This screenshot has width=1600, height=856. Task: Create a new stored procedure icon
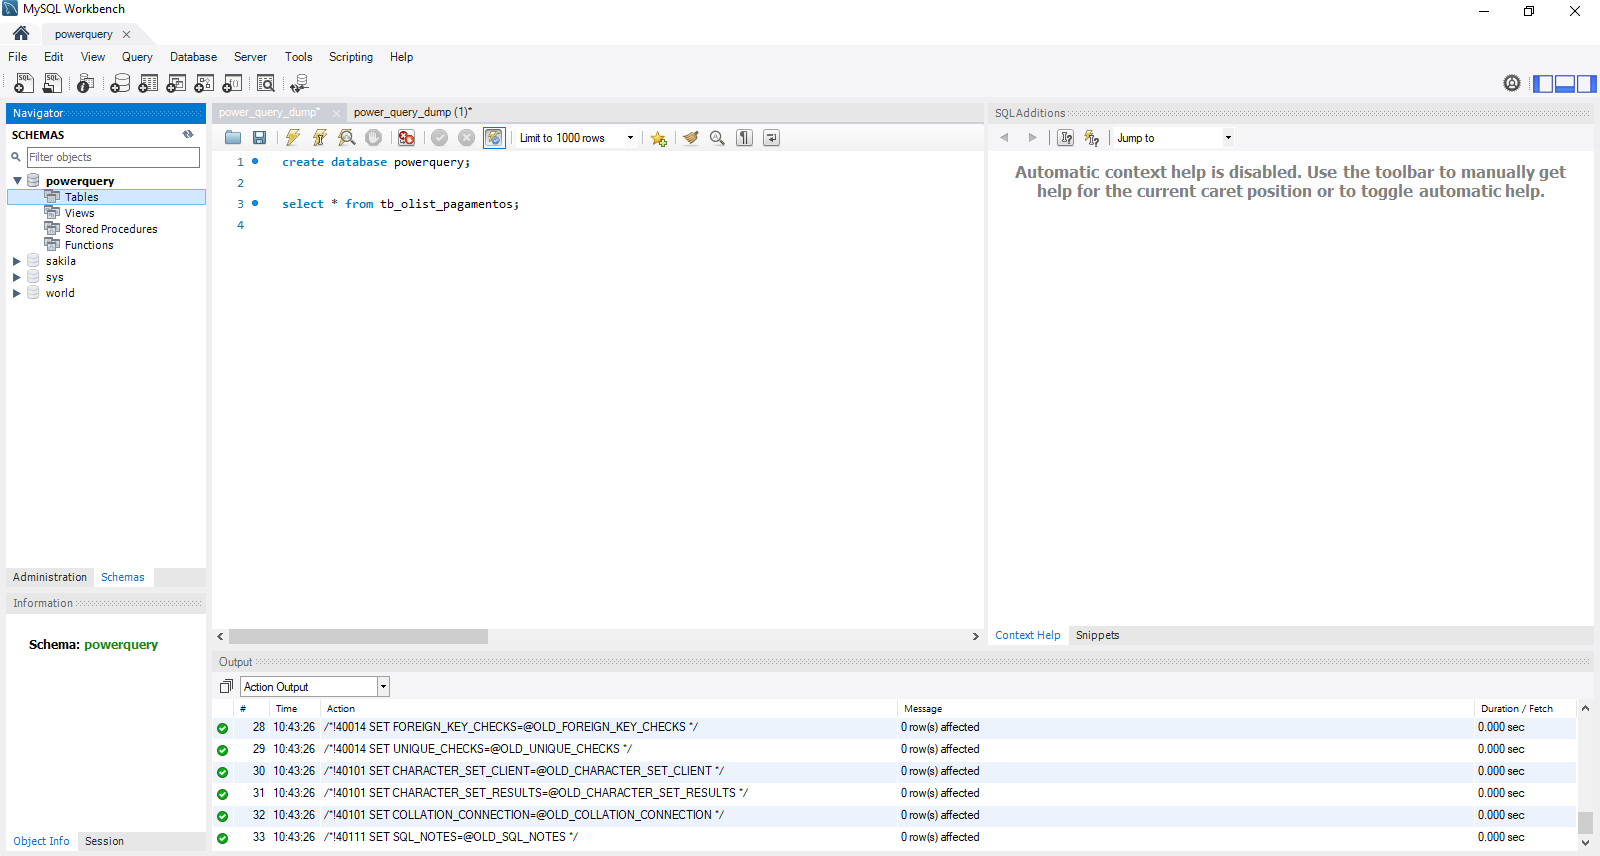tap(204, 84)
